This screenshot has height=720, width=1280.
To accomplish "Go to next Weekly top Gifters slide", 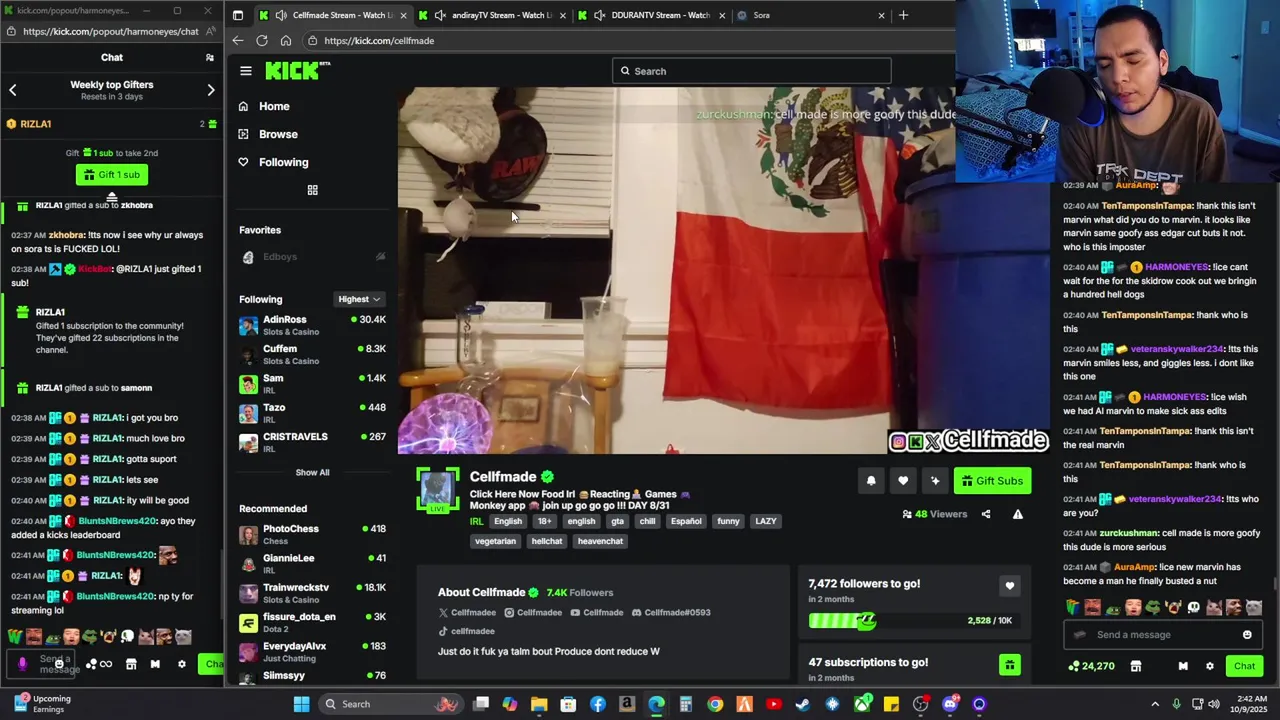I will (211, 90).
